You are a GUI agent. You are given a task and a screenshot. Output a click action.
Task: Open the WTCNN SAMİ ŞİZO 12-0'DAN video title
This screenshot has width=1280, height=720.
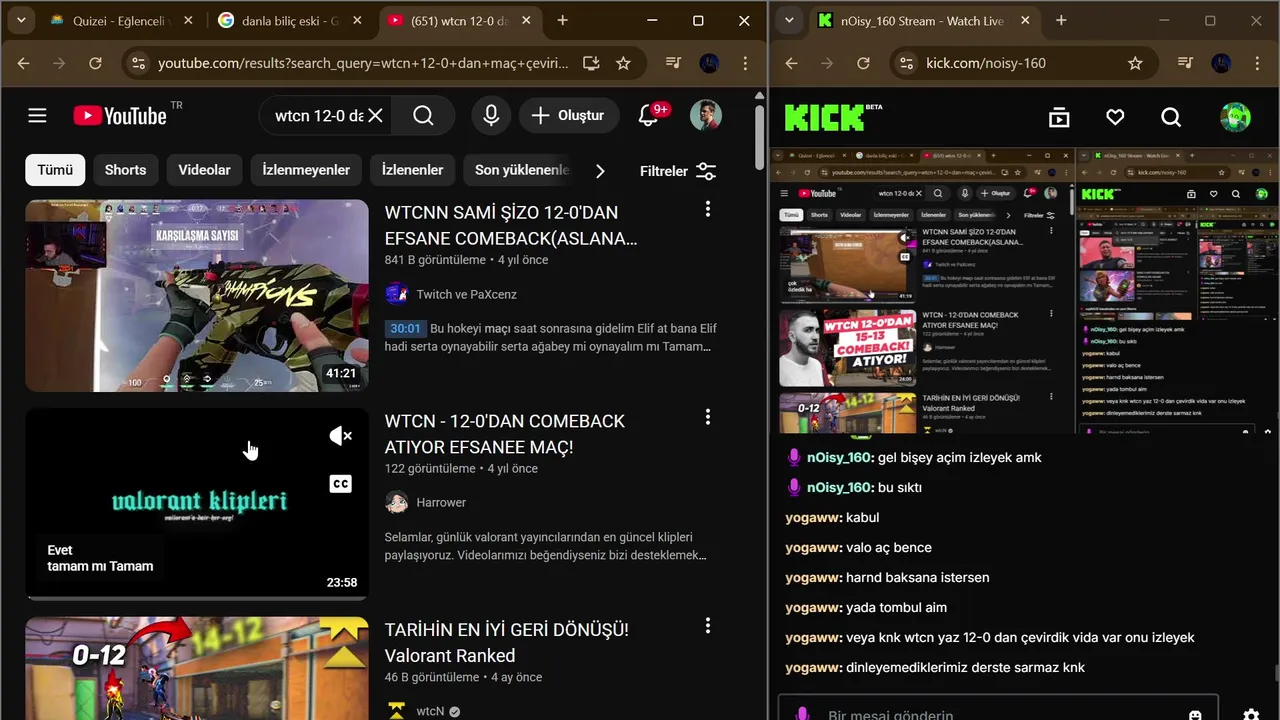(510, 225)
